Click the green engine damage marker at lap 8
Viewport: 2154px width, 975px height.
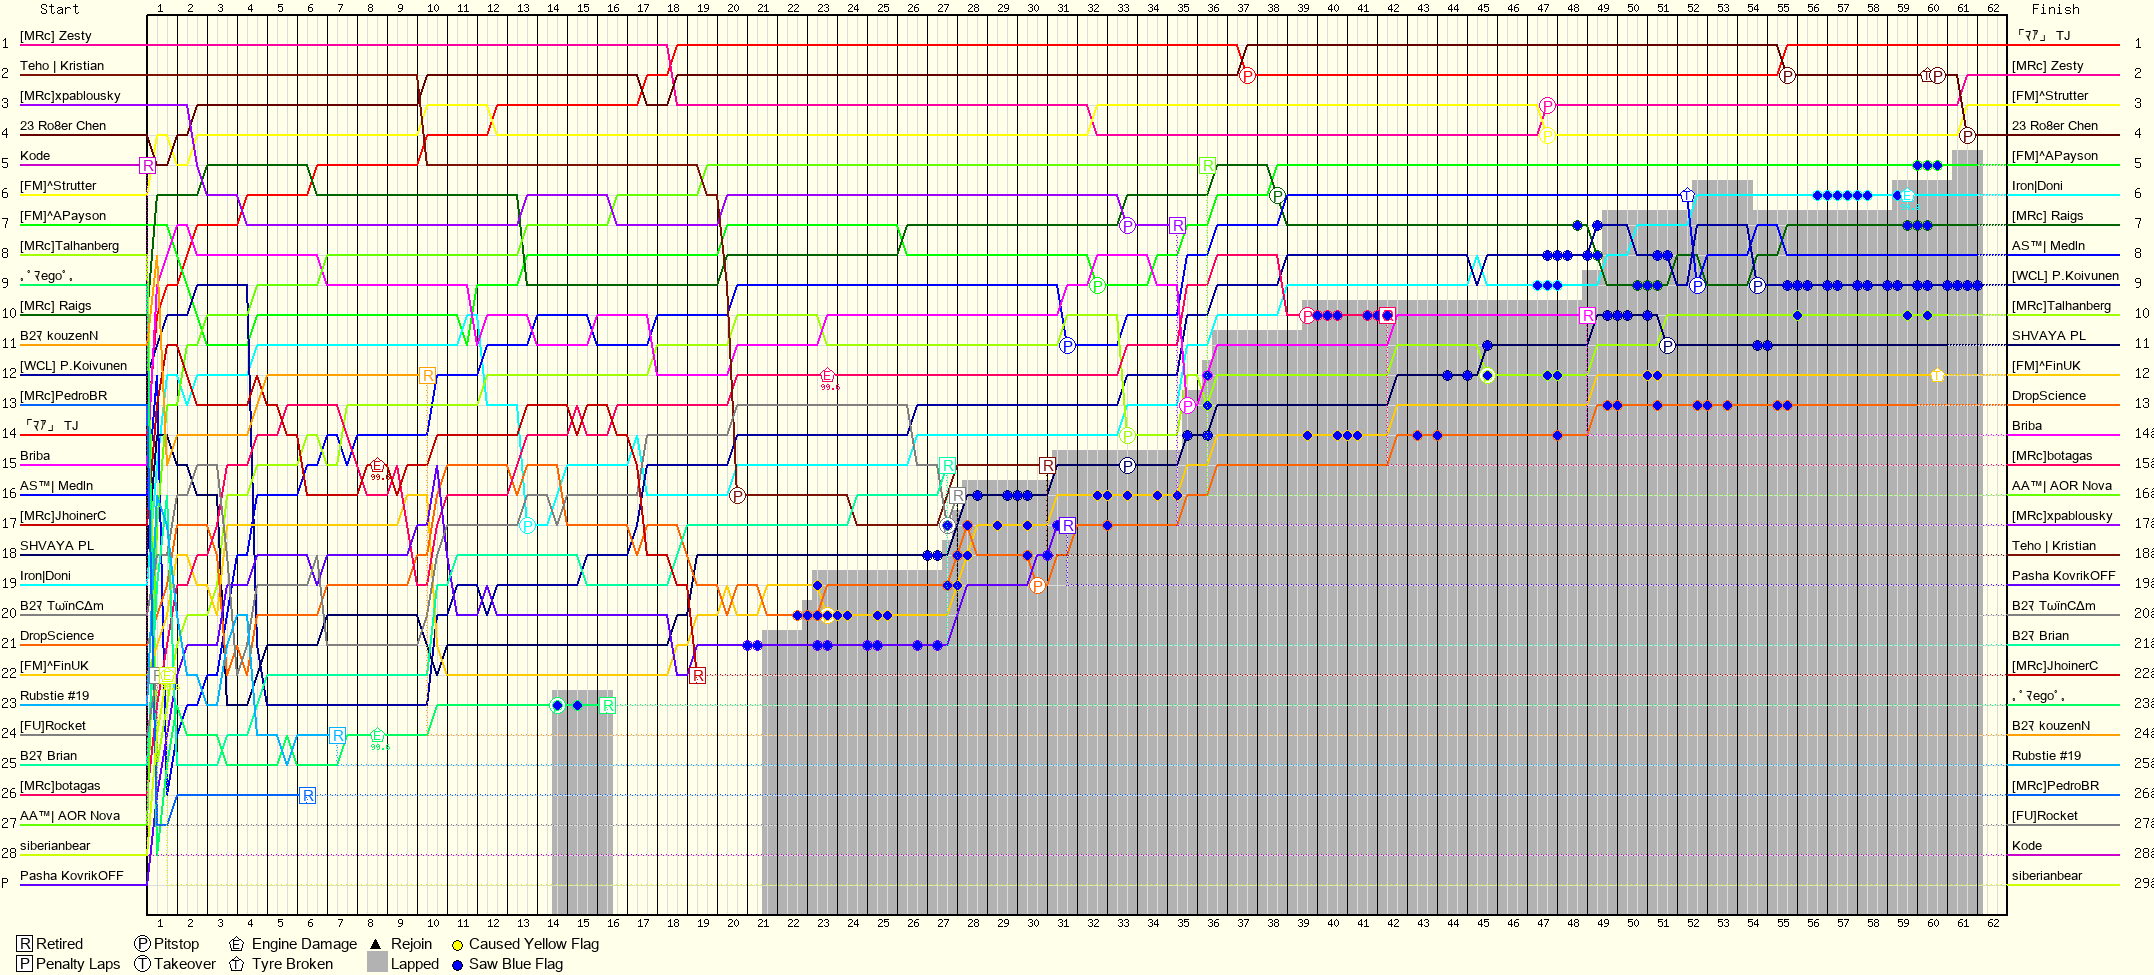click(377, 736)
